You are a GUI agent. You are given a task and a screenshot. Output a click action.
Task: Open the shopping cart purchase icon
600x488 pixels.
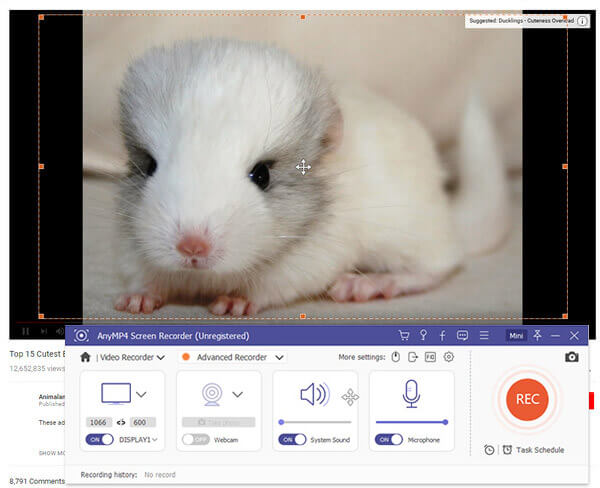point(403,335)
